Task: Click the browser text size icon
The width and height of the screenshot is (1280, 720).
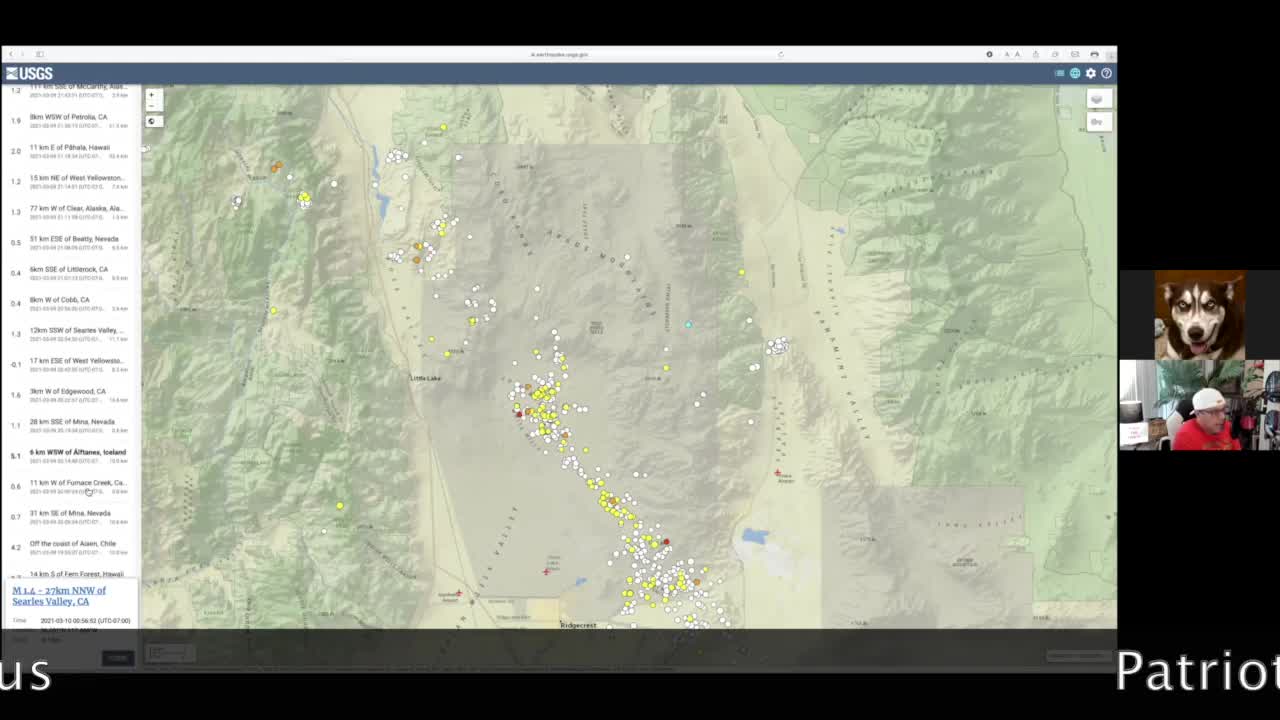Action: click(x=1011, y=54)
